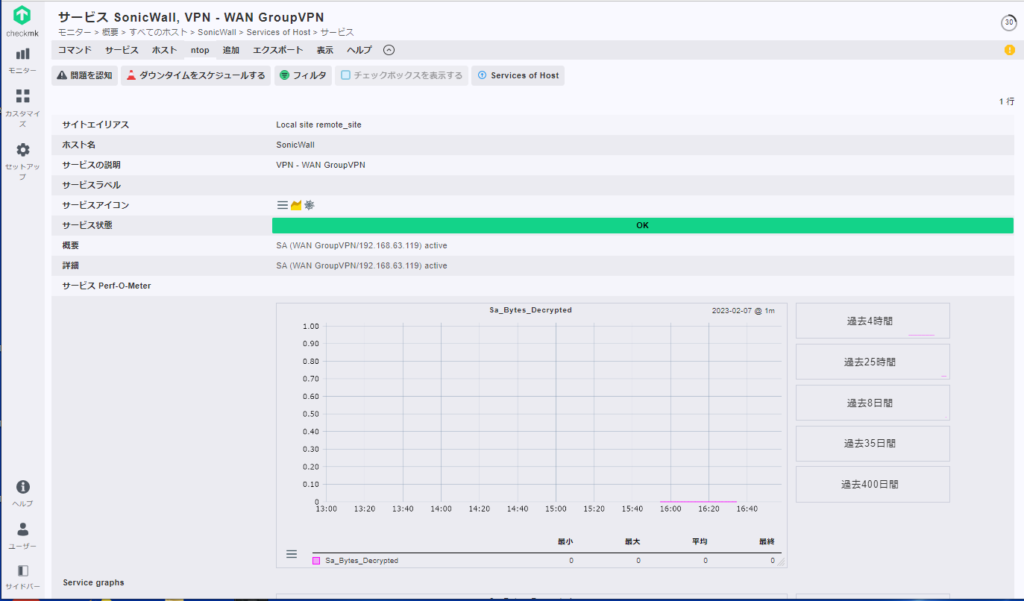Click the Service graphs label
The width and height of the screenshot is (1024, 601).
pyautogui.click(x=93, y=583)
